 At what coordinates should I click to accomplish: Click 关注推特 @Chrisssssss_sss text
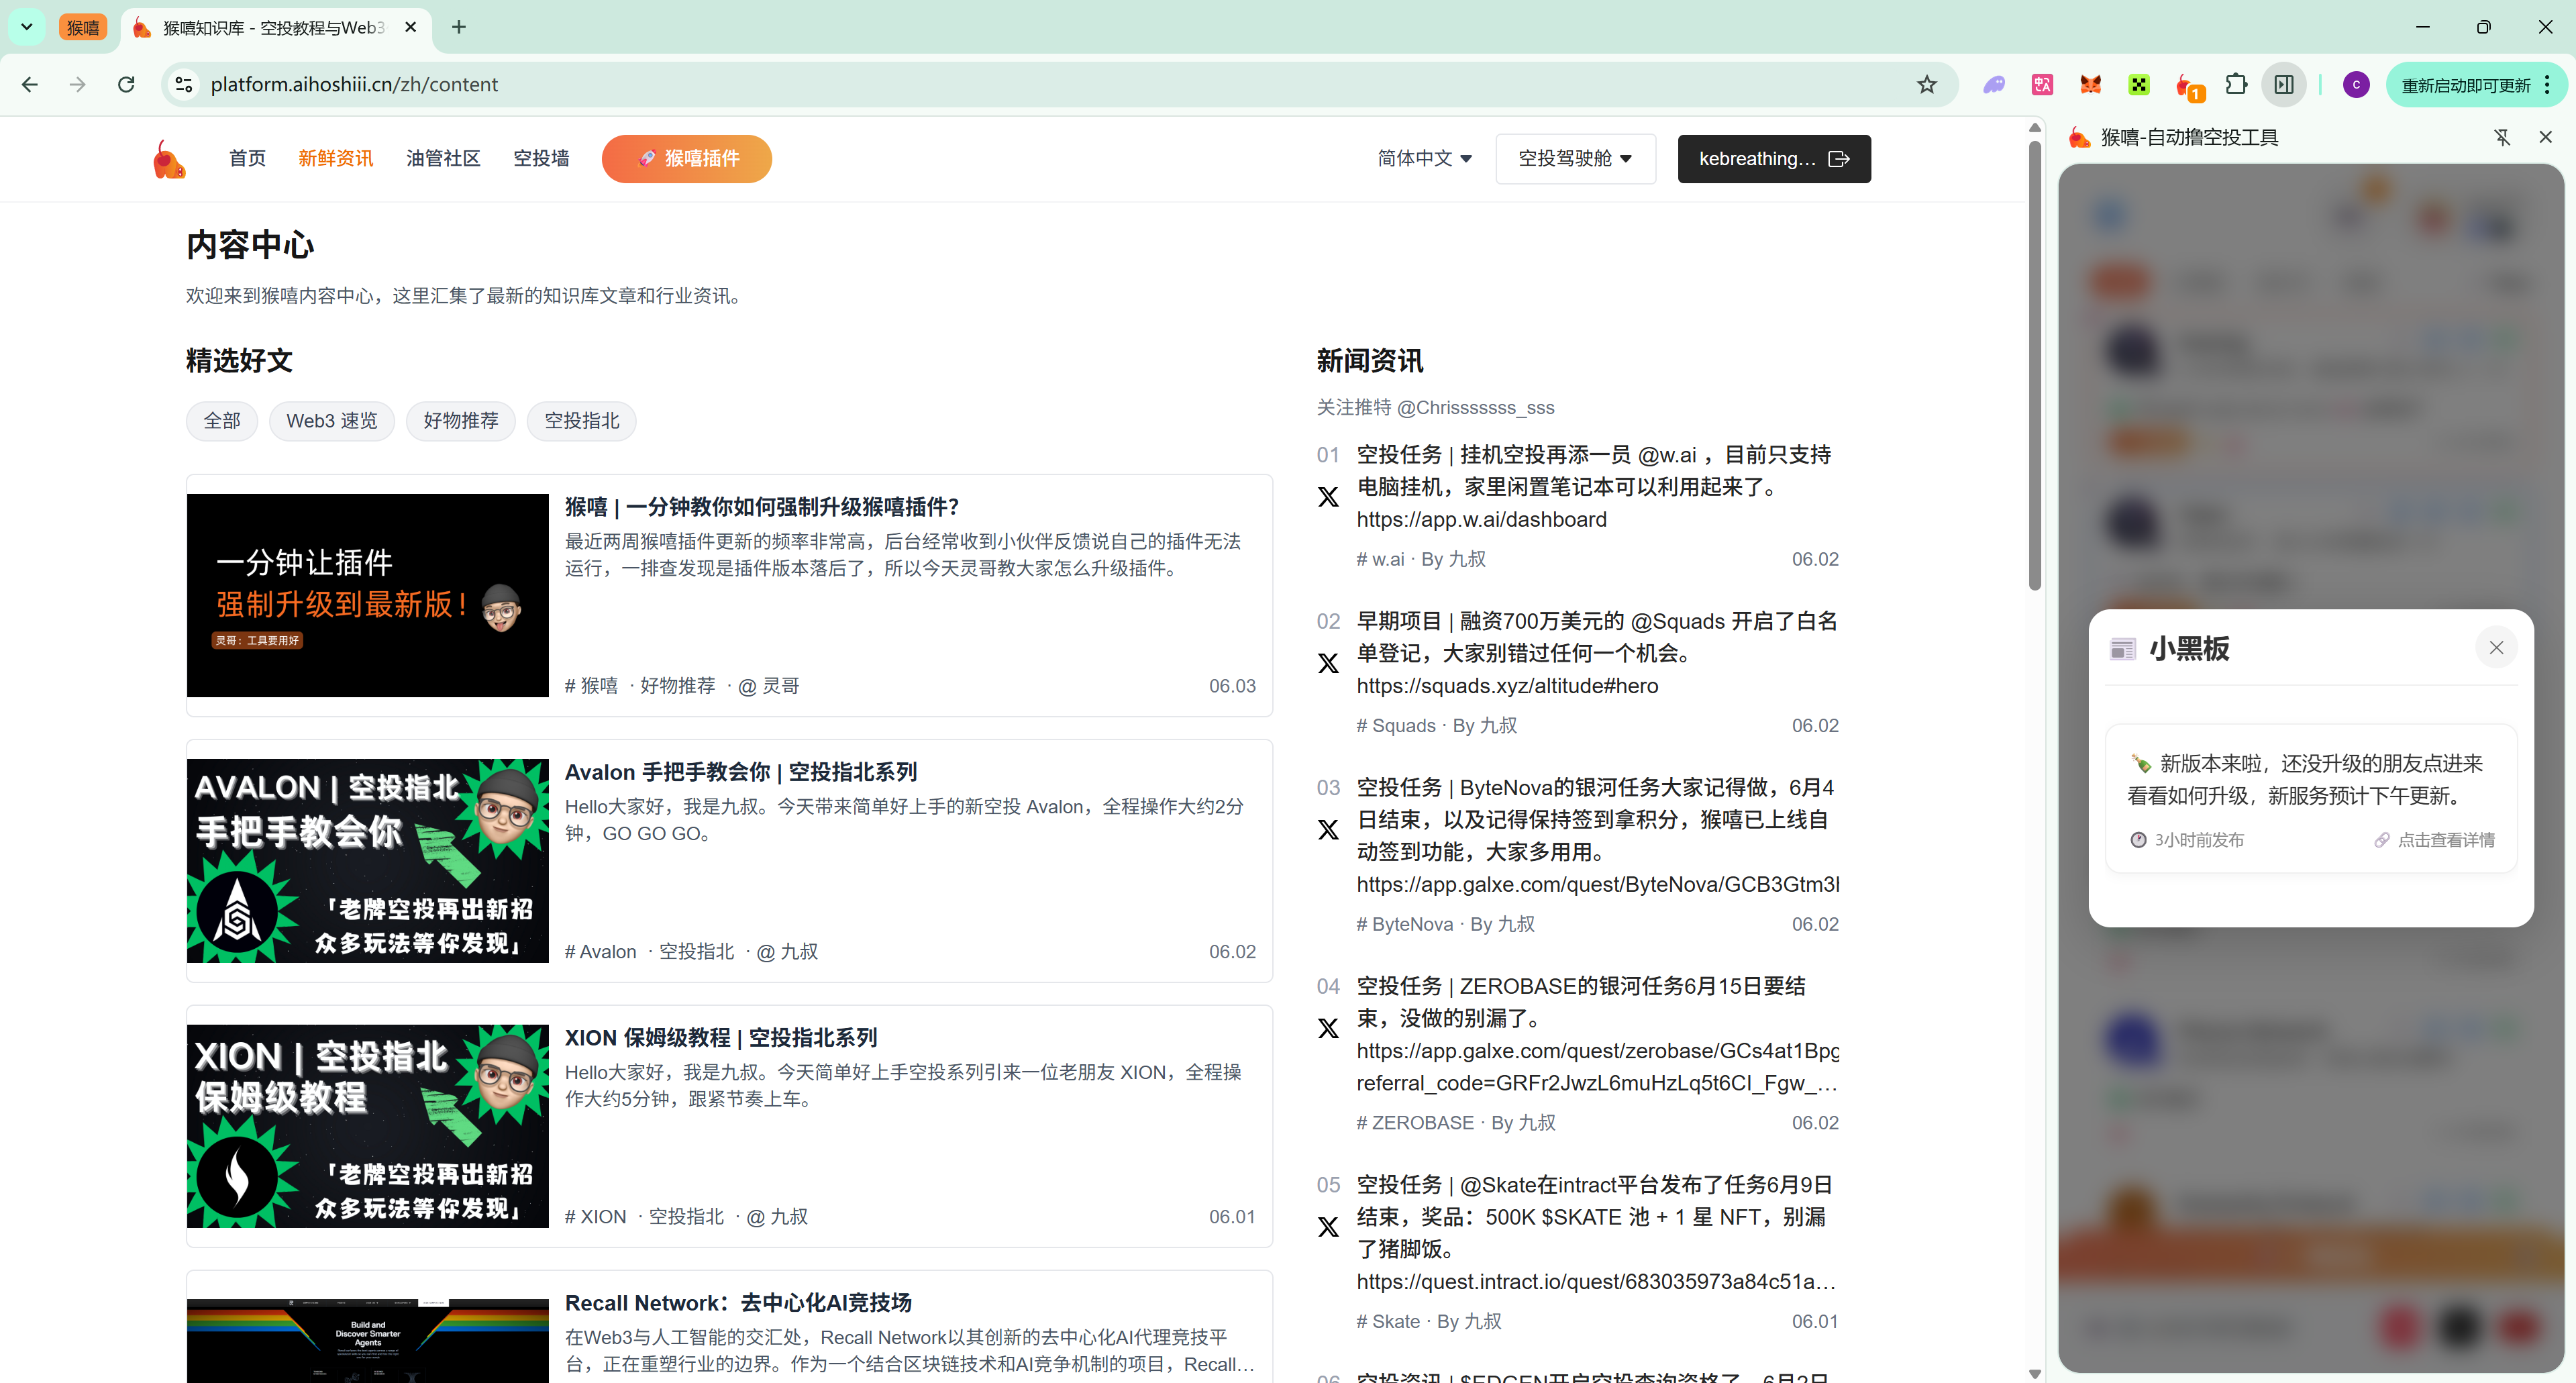1435,408
